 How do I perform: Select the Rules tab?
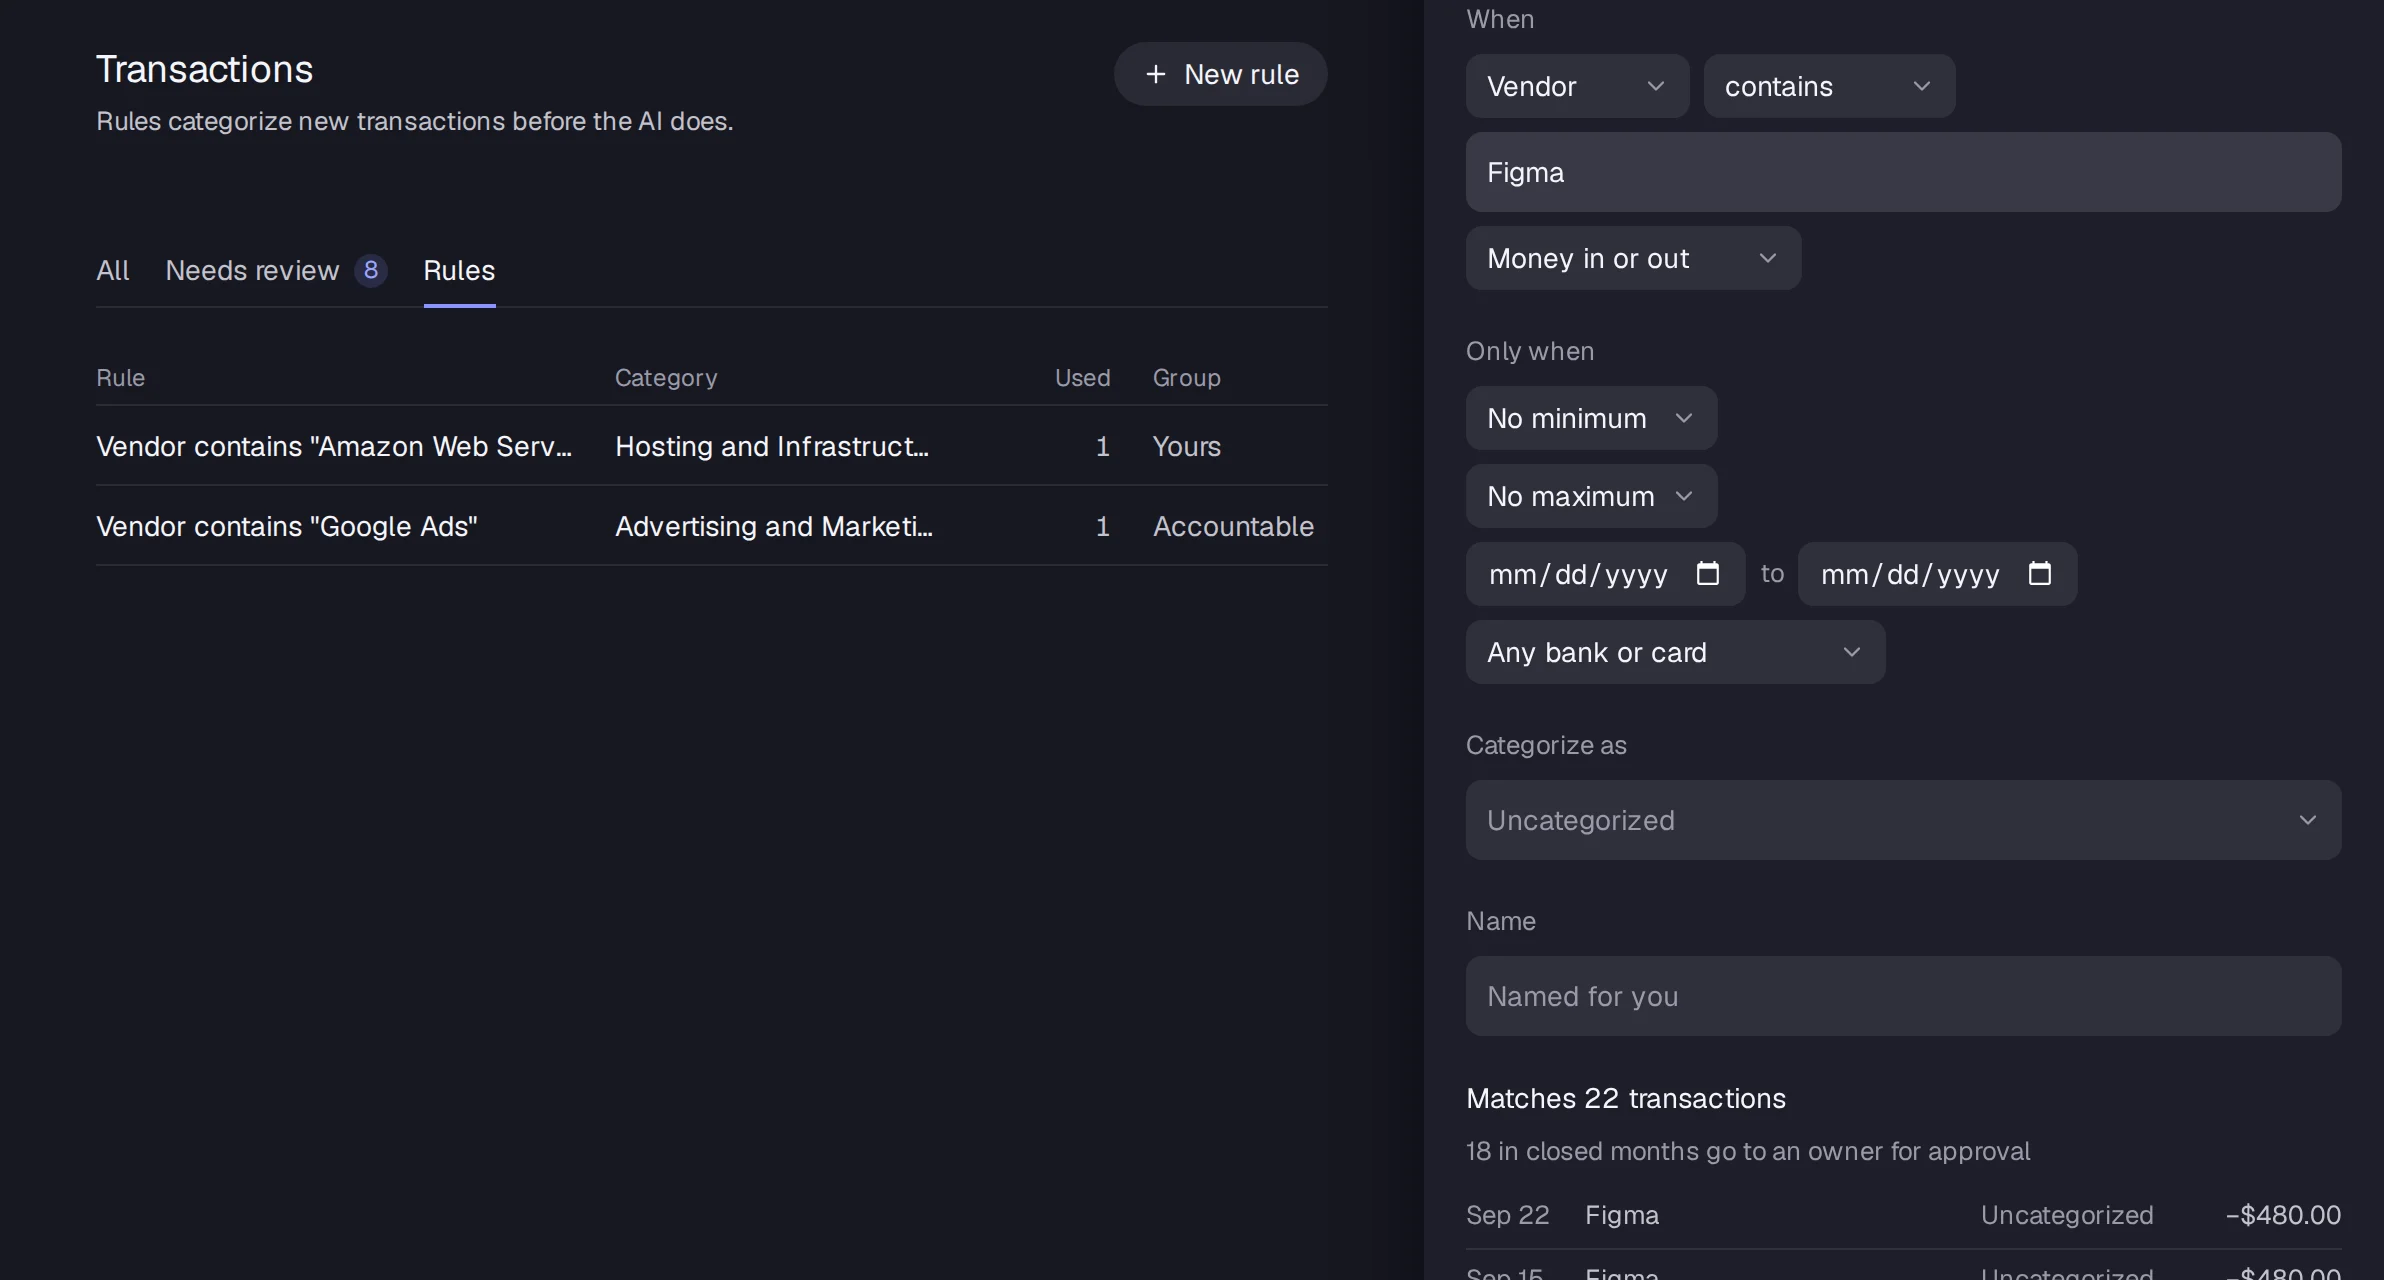(459, 270)
